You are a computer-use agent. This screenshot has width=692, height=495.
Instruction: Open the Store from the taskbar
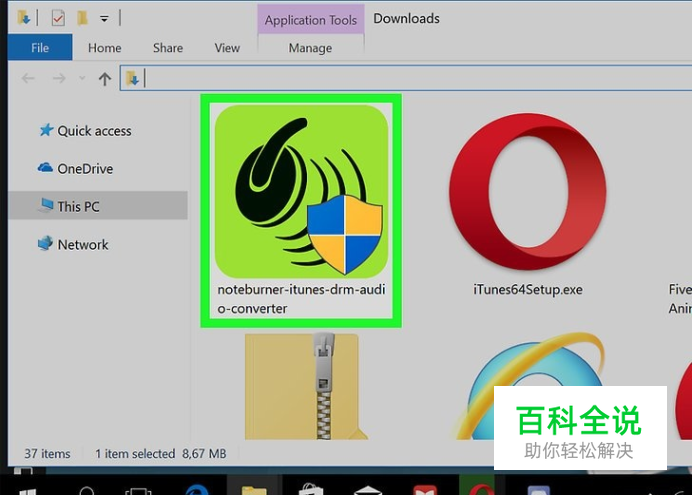coord(311,488)
